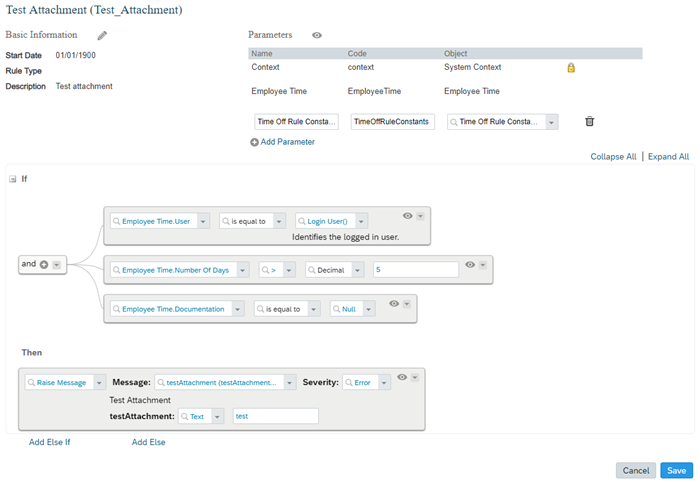Image resolution: width=700 pixels, height=484 pixels.
Task: Save the business rule
Action: pyautogui.click(x=676, y=471)
